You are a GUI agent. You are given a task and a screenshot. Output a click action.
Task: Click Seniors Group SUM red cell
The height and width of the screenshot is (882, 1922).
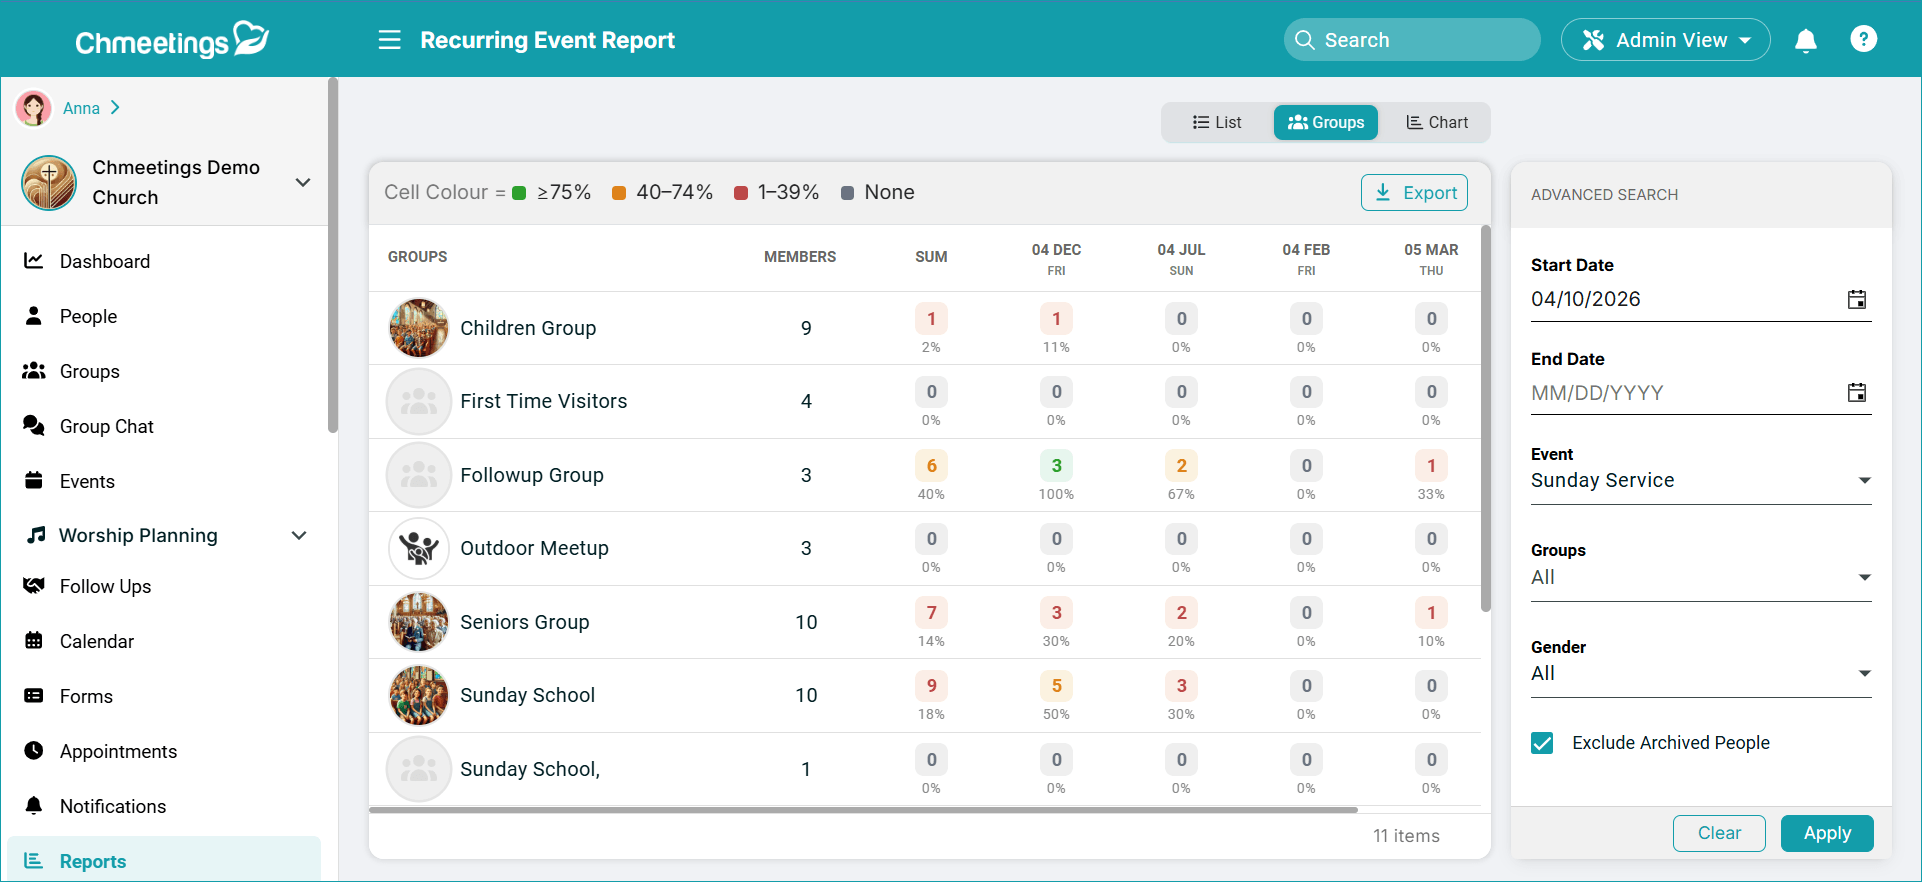click(x=931, y=613)
